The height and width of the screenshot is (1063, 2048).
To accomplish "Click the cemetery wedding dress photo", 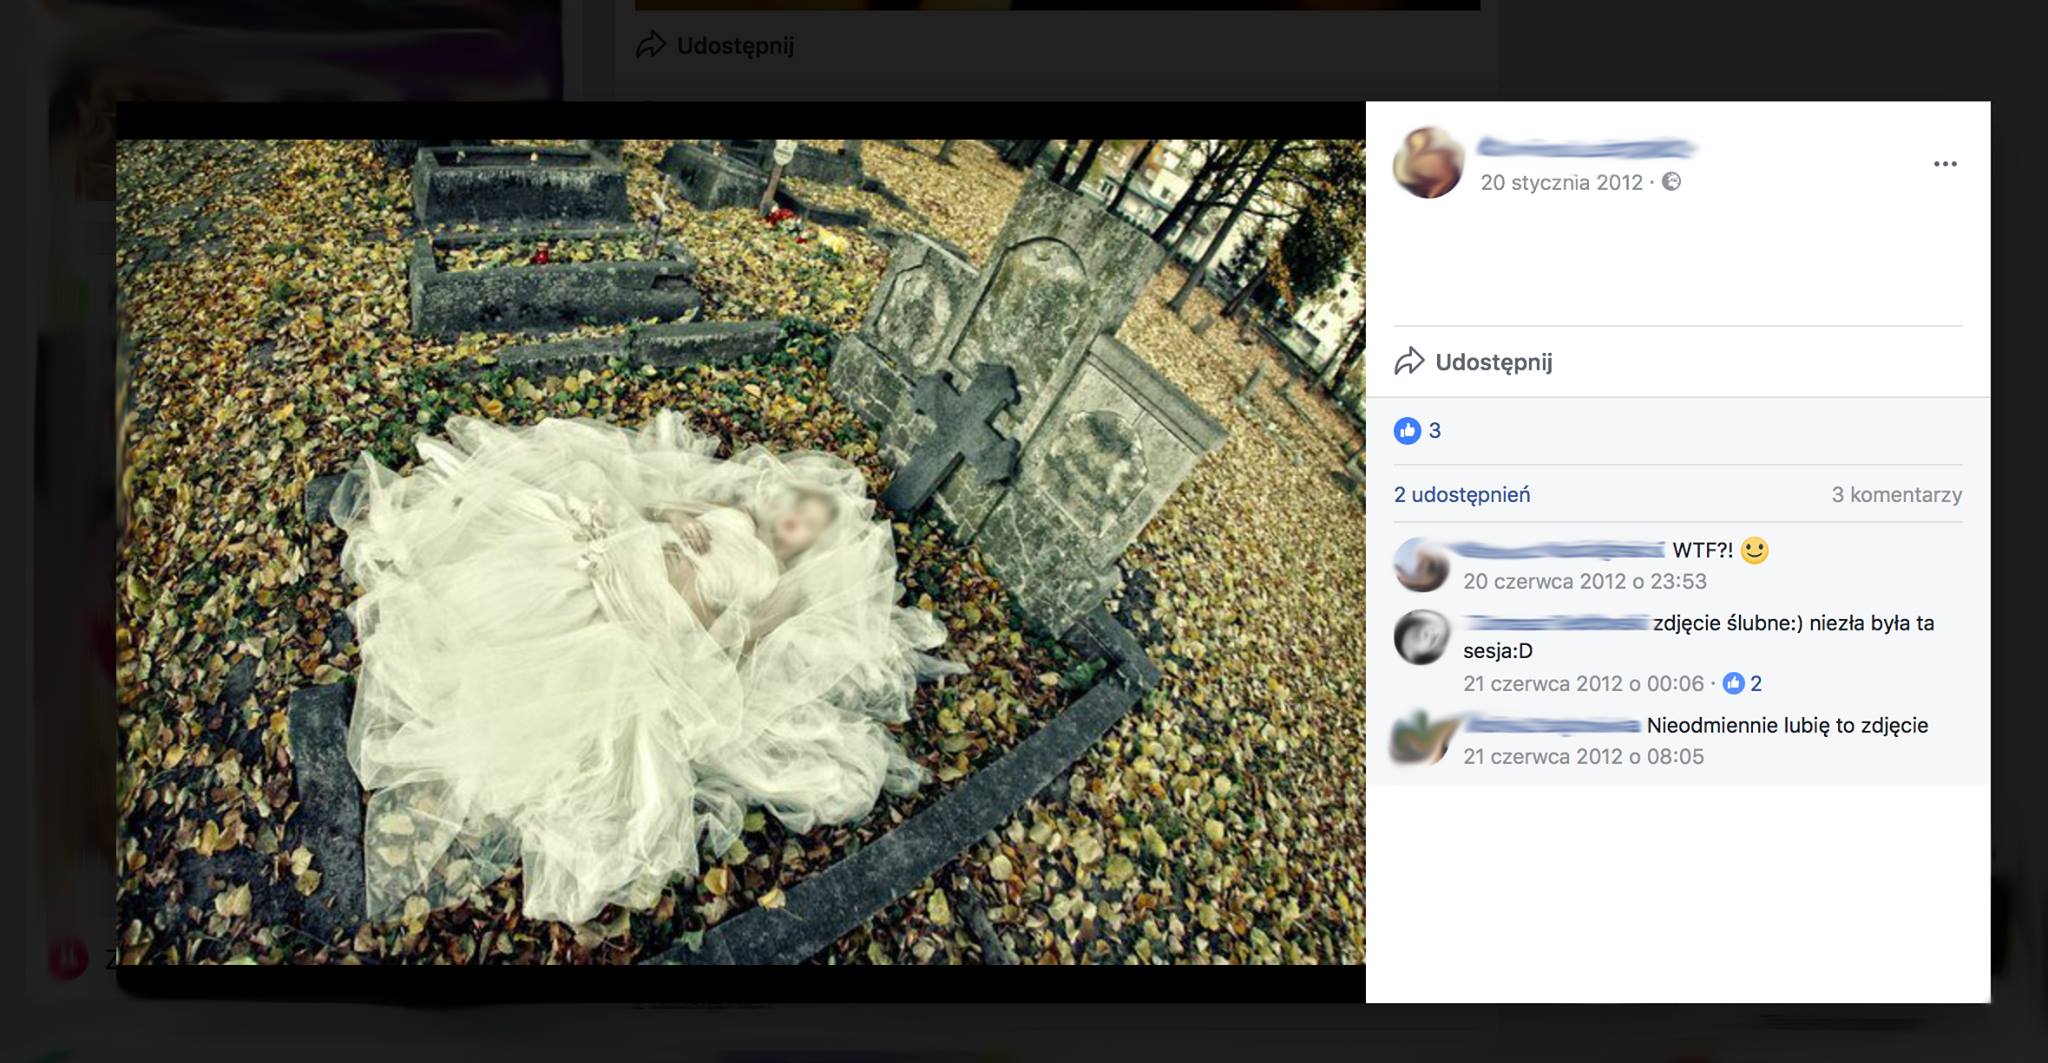I will click(740, 551).
